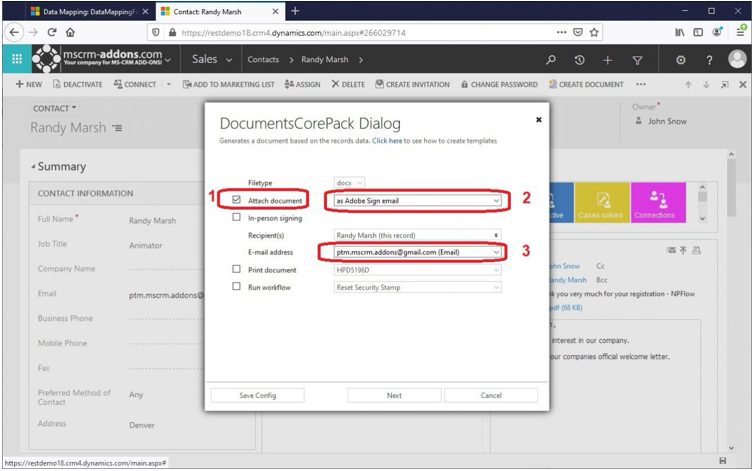Open the 'as Adobe Sign email' dropdown
This screenshot has height=471, width=753.
[x=417, y=201]
